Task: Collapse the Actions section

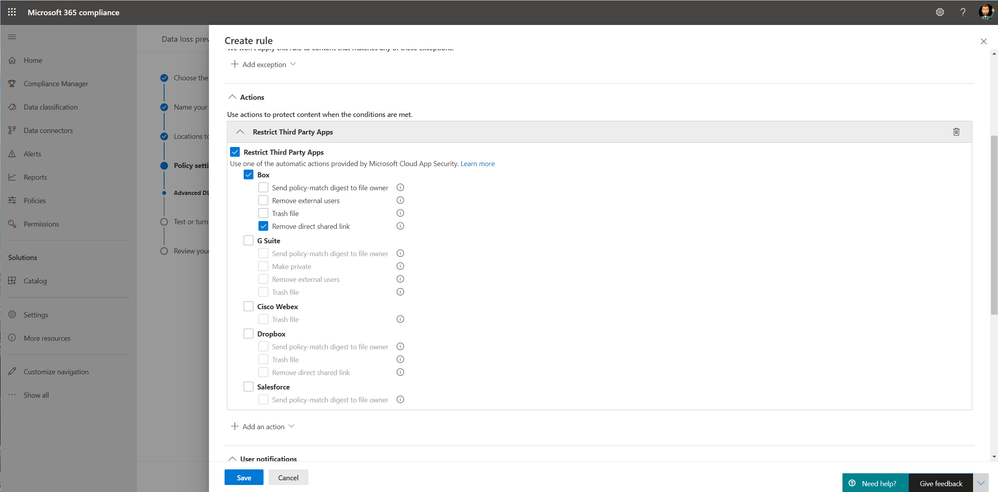Action: [232, 97]
